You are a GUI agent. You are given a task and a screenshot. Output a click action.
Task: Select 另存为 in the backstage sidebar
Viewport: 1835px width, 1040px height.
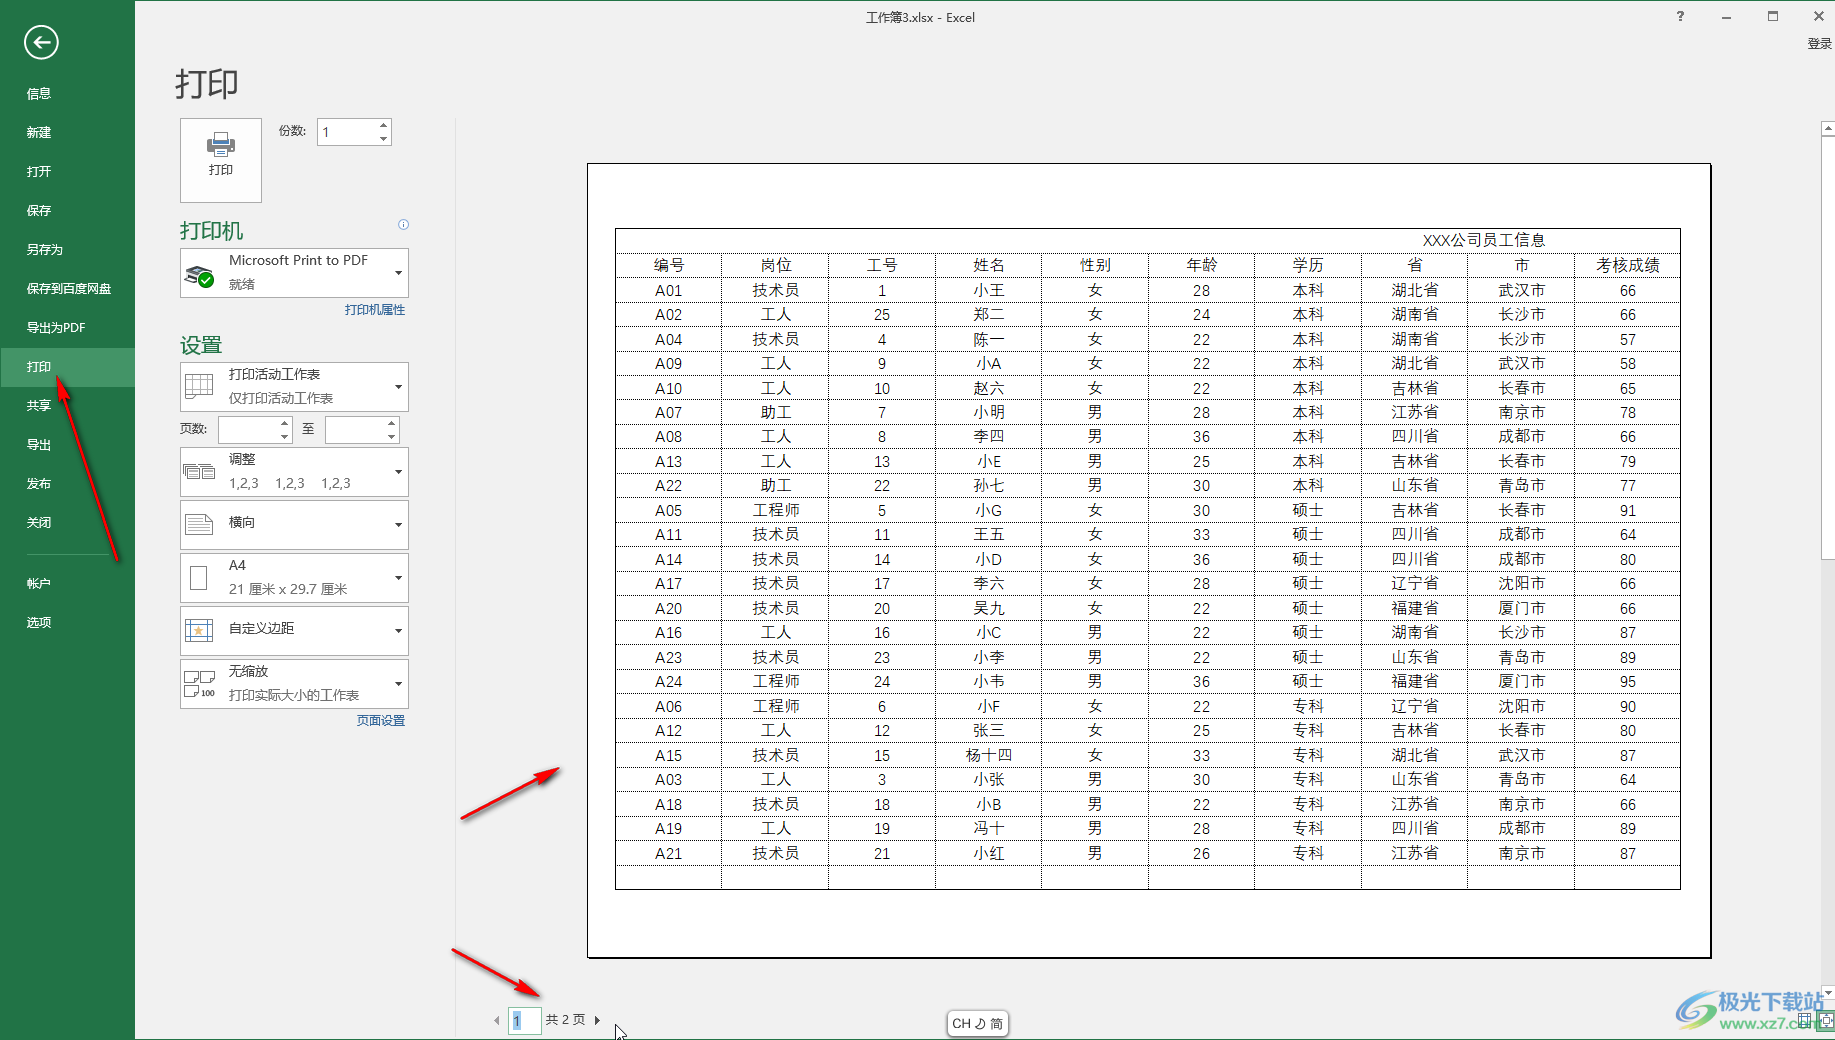point(67,250)
